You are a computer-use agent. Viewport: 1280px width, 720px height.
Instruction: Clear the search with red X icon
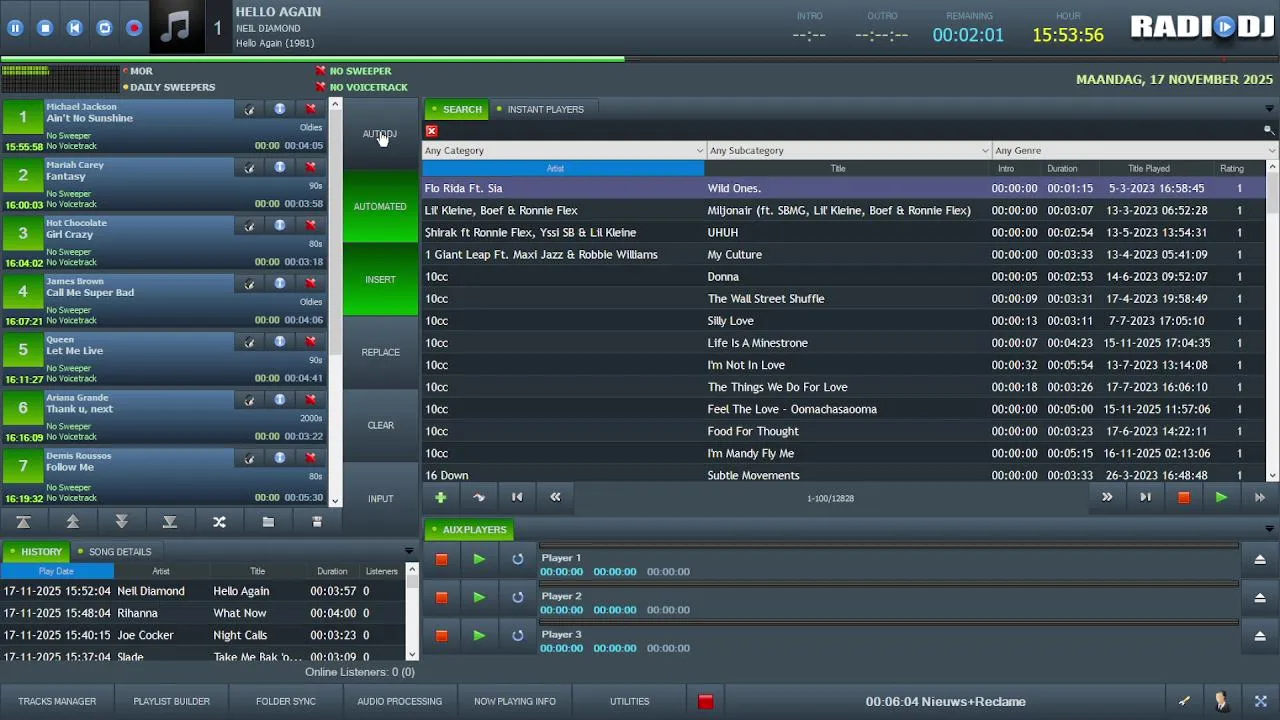tap(431, 131)
